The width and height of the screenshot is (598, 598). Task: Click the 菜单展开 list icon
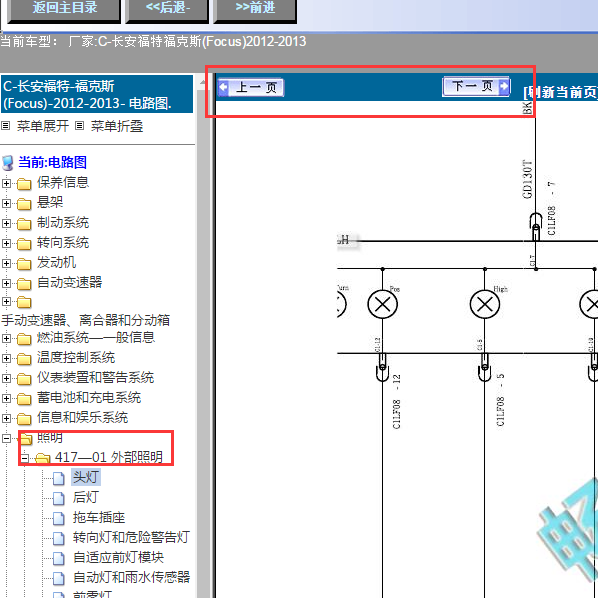(5, 125)
